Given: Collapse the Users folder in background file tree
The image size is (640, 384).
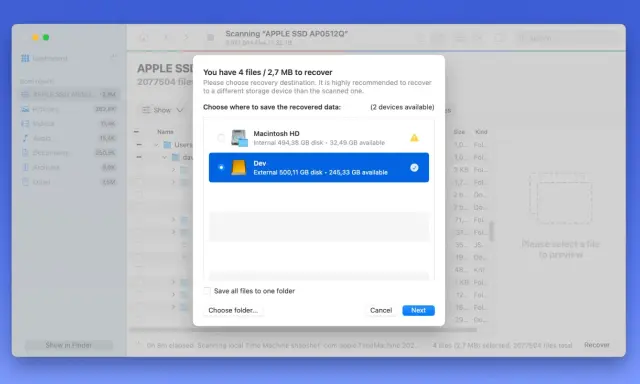Looking at the screenshot, I should click(156, 144).
